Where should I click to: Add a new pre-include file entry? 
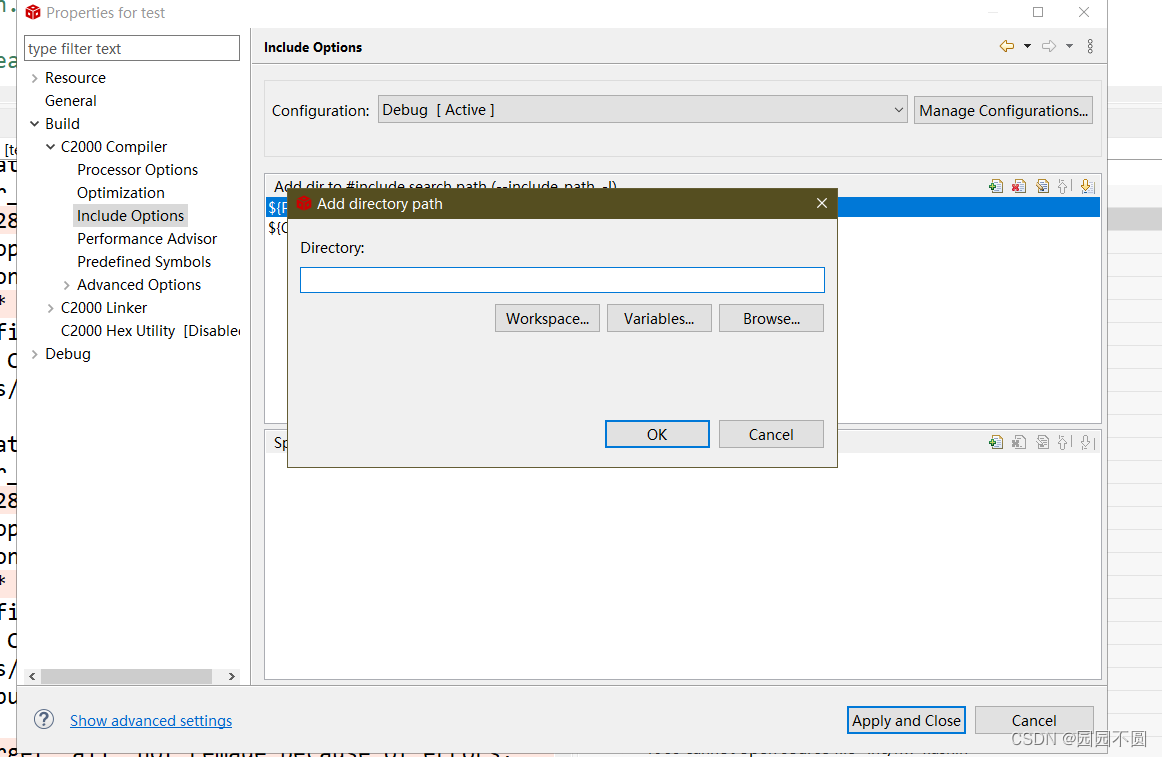995,441
